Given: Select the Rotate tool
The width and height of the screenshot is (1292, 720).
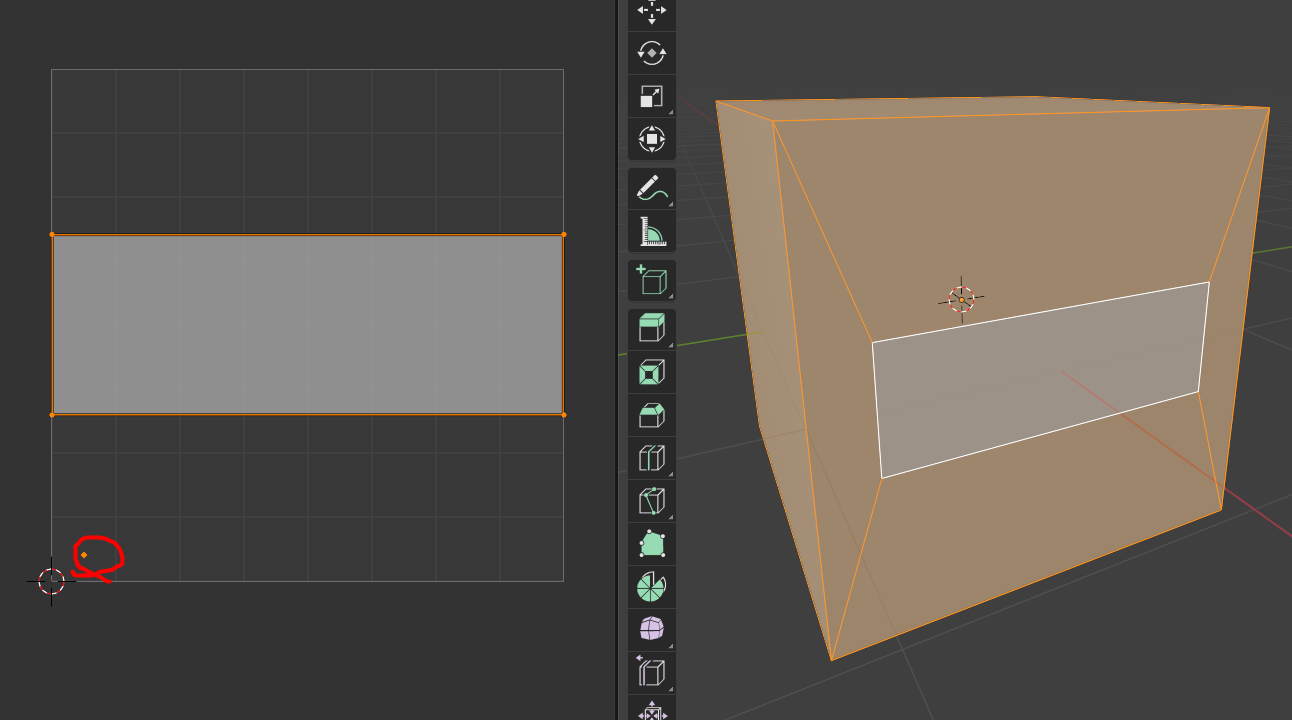Looking at the screenshot, I should (652, 52).
